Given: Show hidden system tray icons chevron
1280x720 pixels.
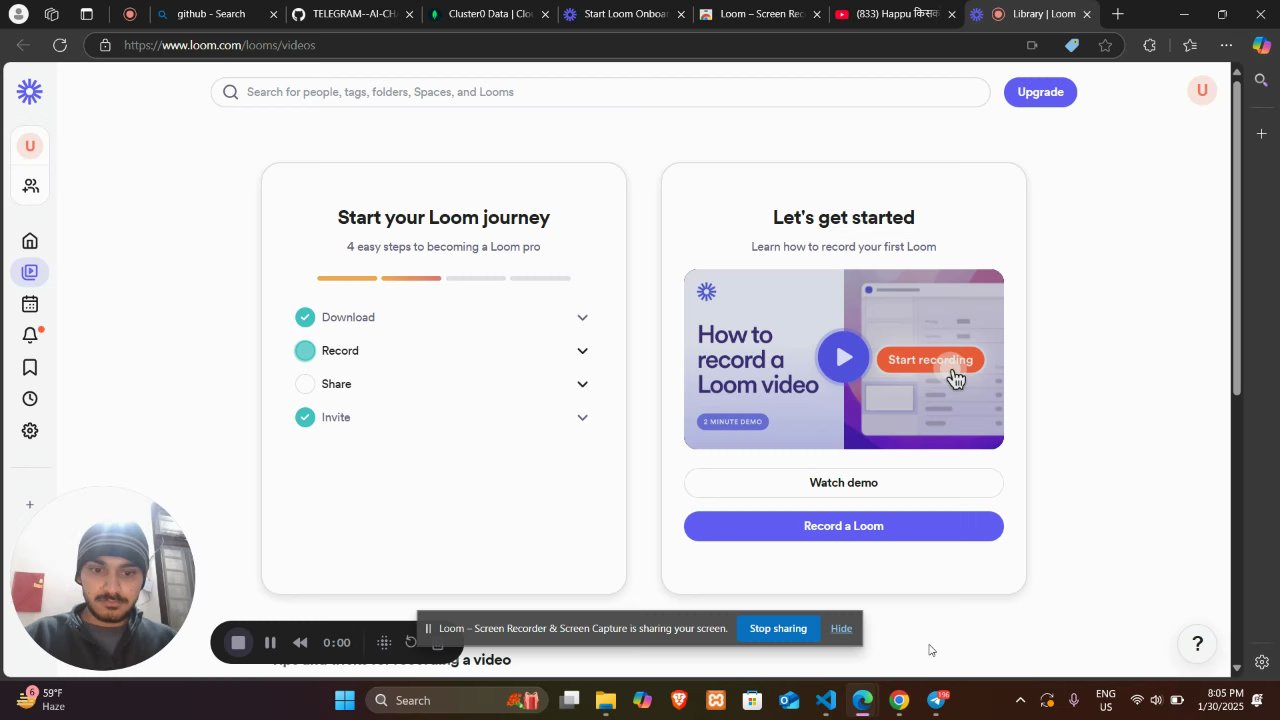Looking at the screenshot, I should pyautogui.click(x=1020, y=700).
